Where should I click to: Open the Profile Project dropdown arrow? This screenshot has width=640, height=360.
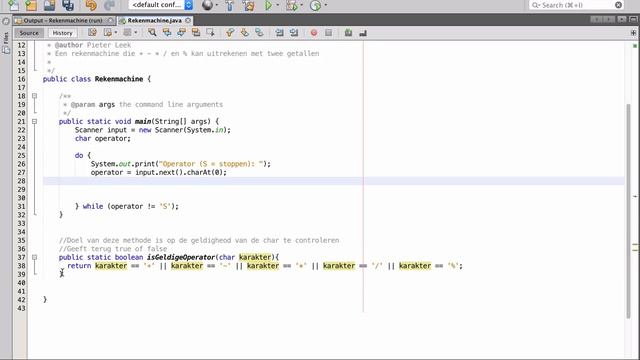(x=325, y=5)
